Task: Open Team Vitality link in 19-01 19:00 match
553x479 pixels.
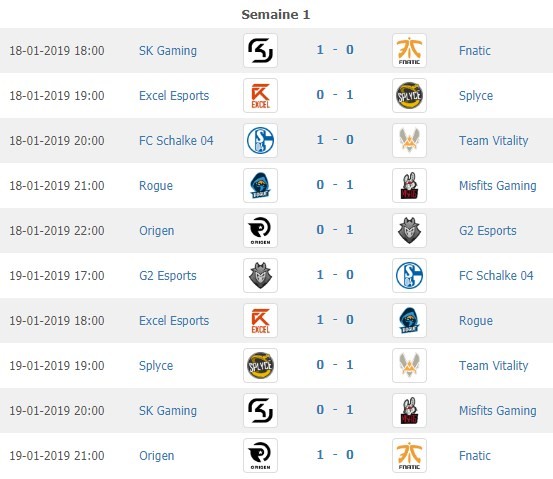Action: [493, 366]
